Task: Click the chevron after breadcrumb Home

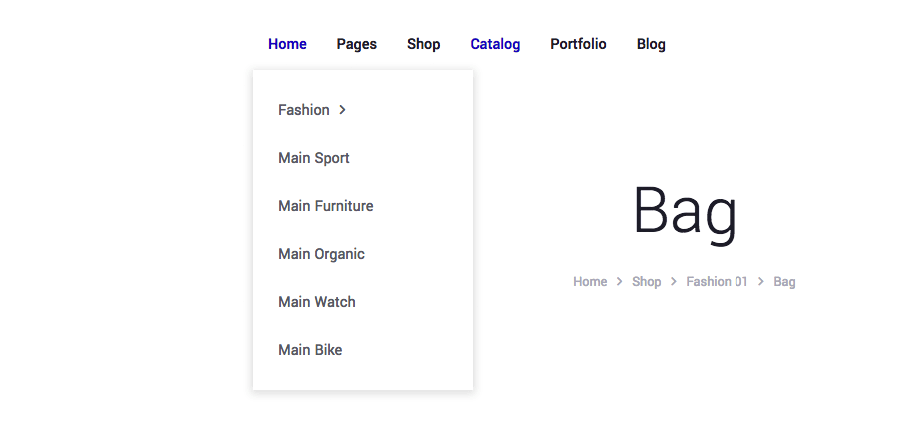Action: pos(620,282)
